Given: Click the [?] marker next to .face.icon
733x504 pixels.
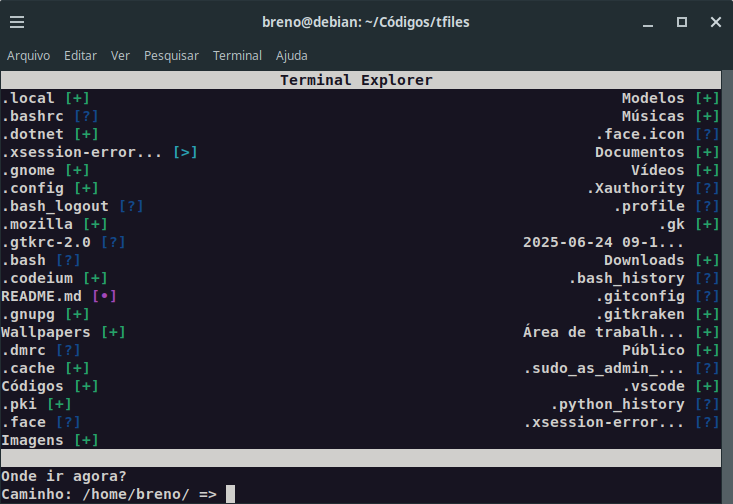Looking at the screenshot, I should click(x=707, y=134).
